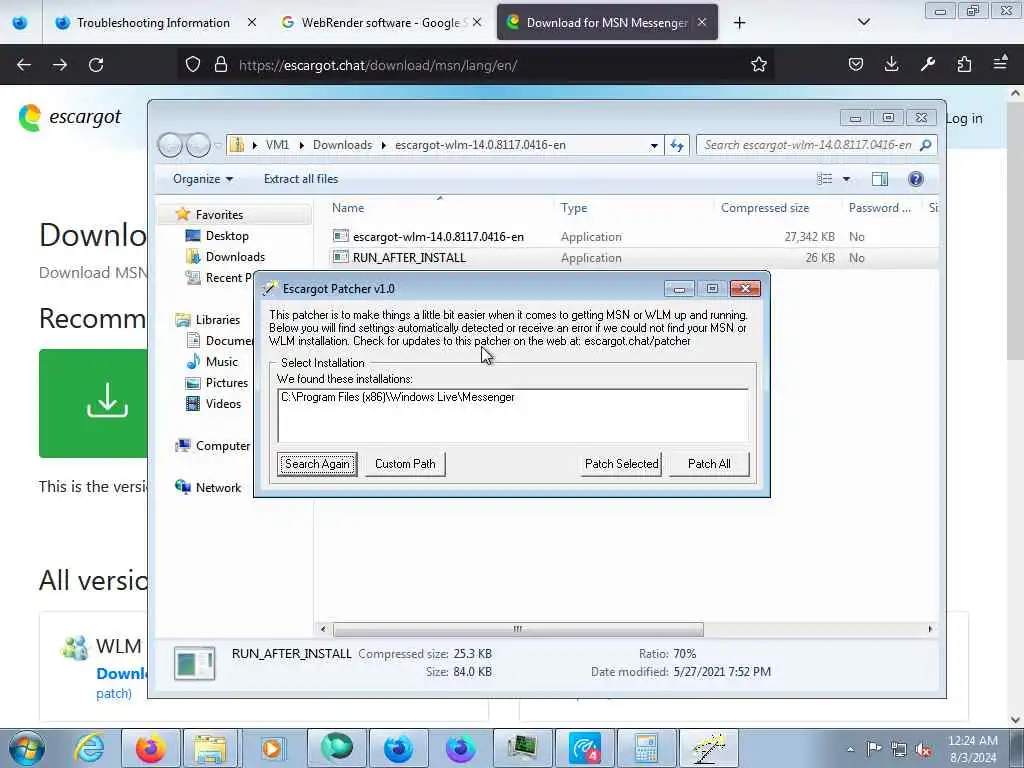Show hidden system tray icons

[851, 749]
